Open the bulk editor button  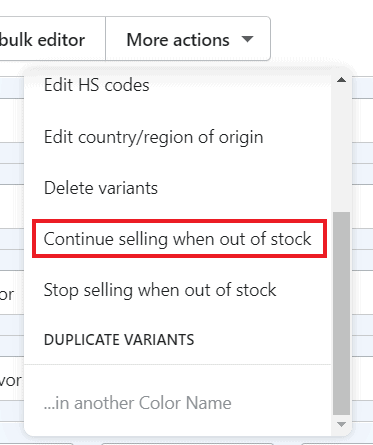[52, 39]
